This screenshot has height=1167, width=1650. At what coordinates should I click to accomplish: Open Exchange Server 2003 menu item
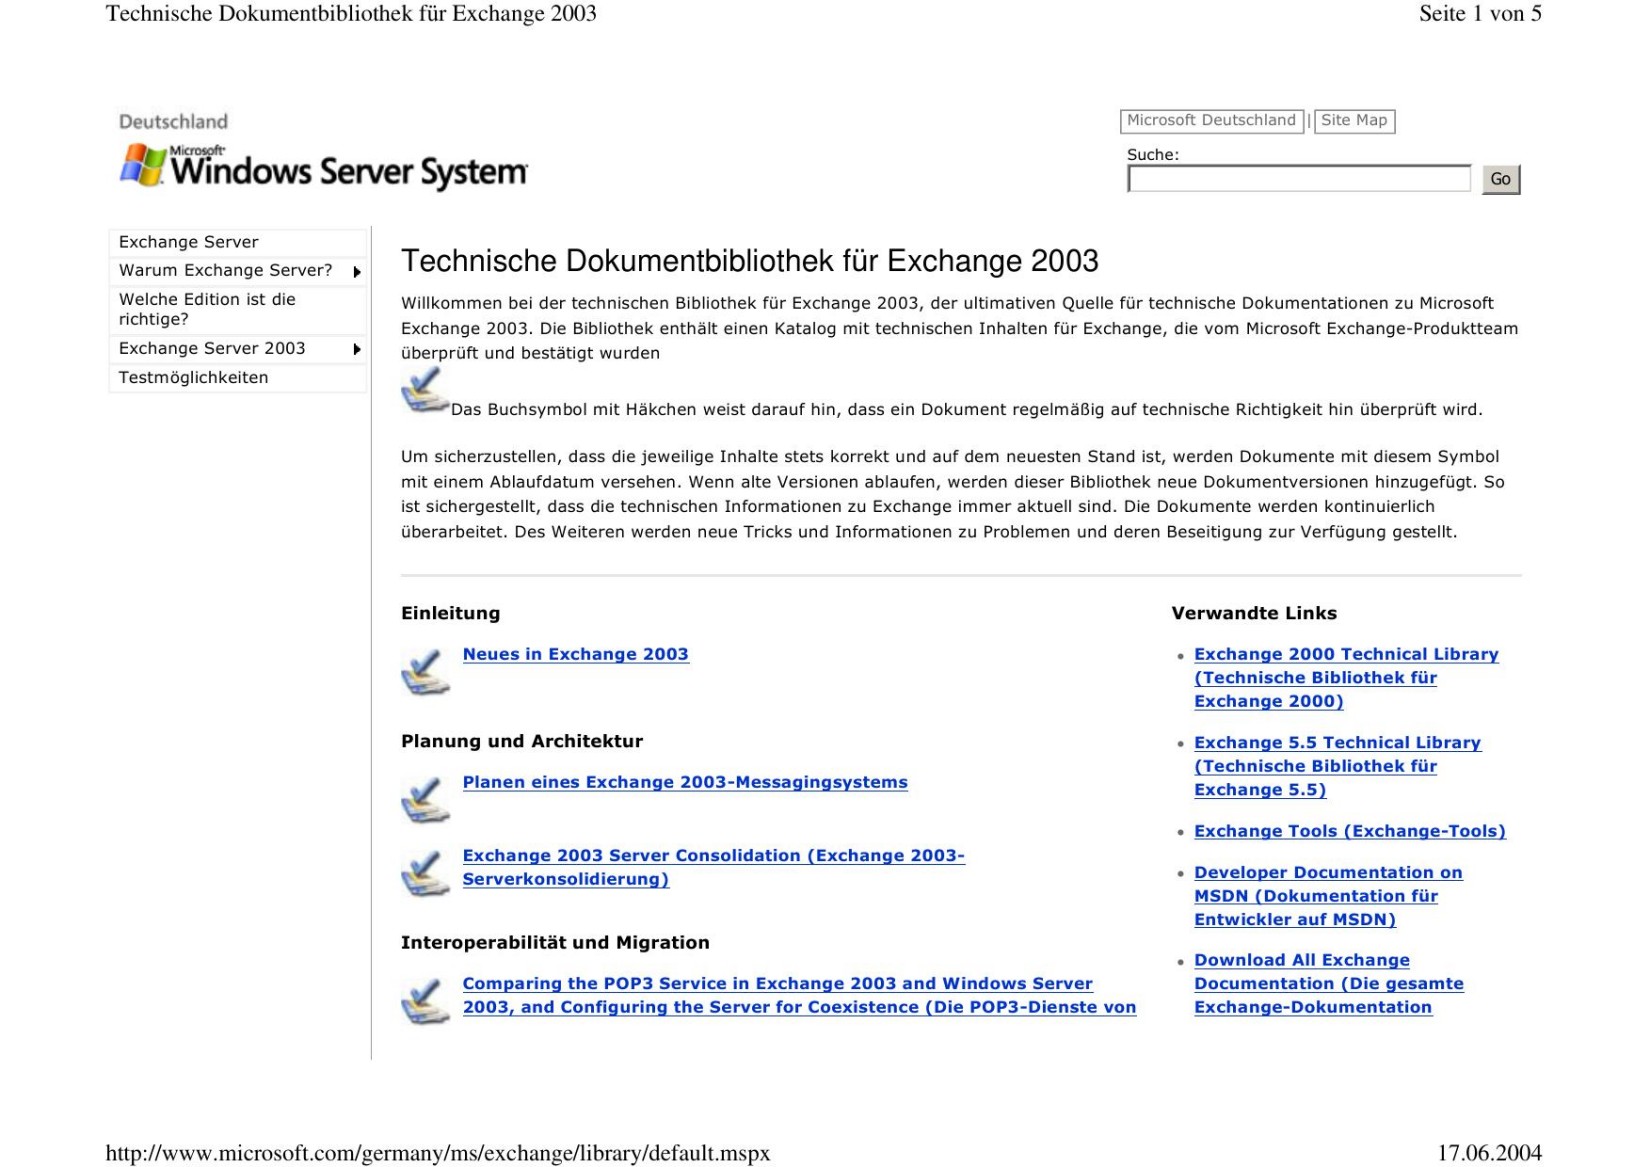pos(238,348)
